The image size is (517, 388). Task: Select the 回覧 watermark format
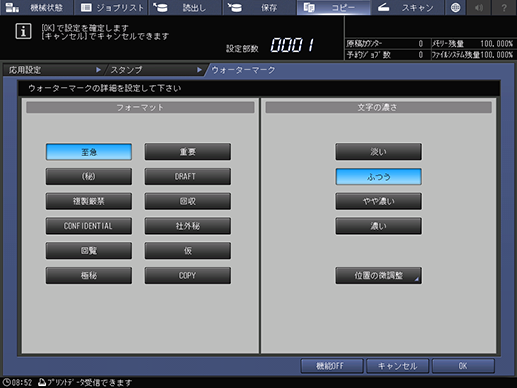click(x=89, y=251)
